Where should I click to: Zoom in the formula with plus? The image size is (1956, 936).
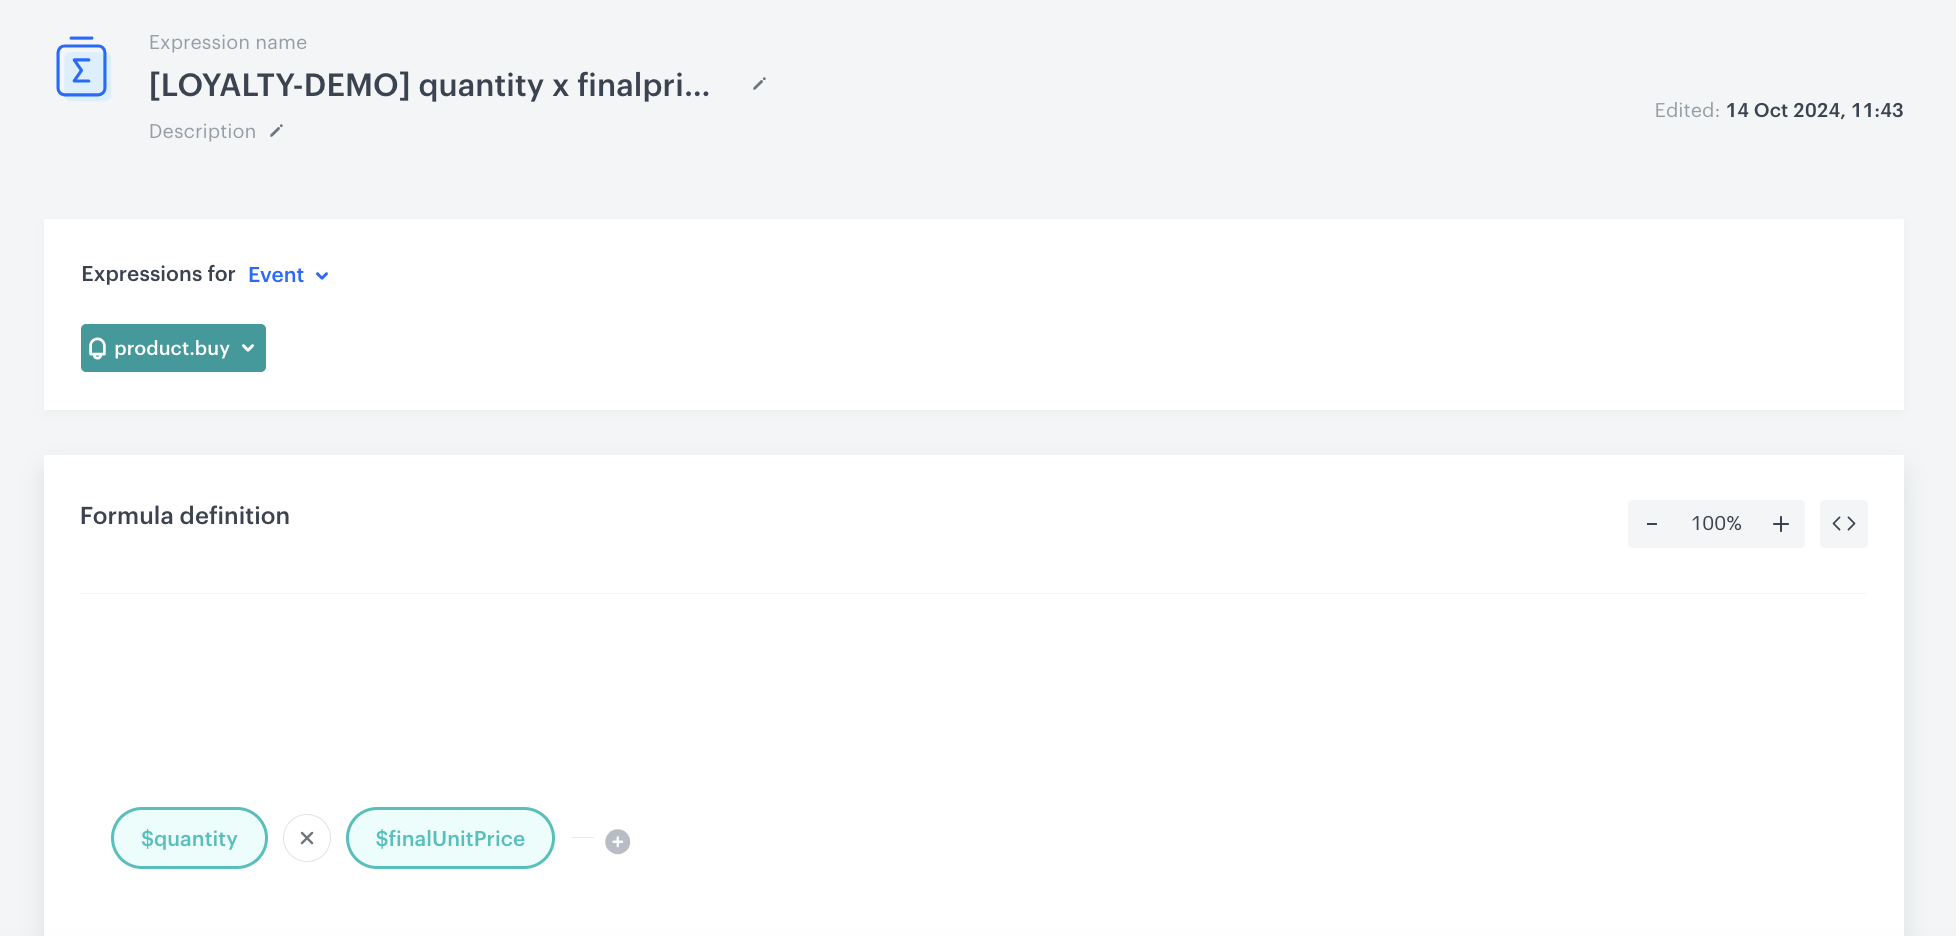coord(1781,524)
